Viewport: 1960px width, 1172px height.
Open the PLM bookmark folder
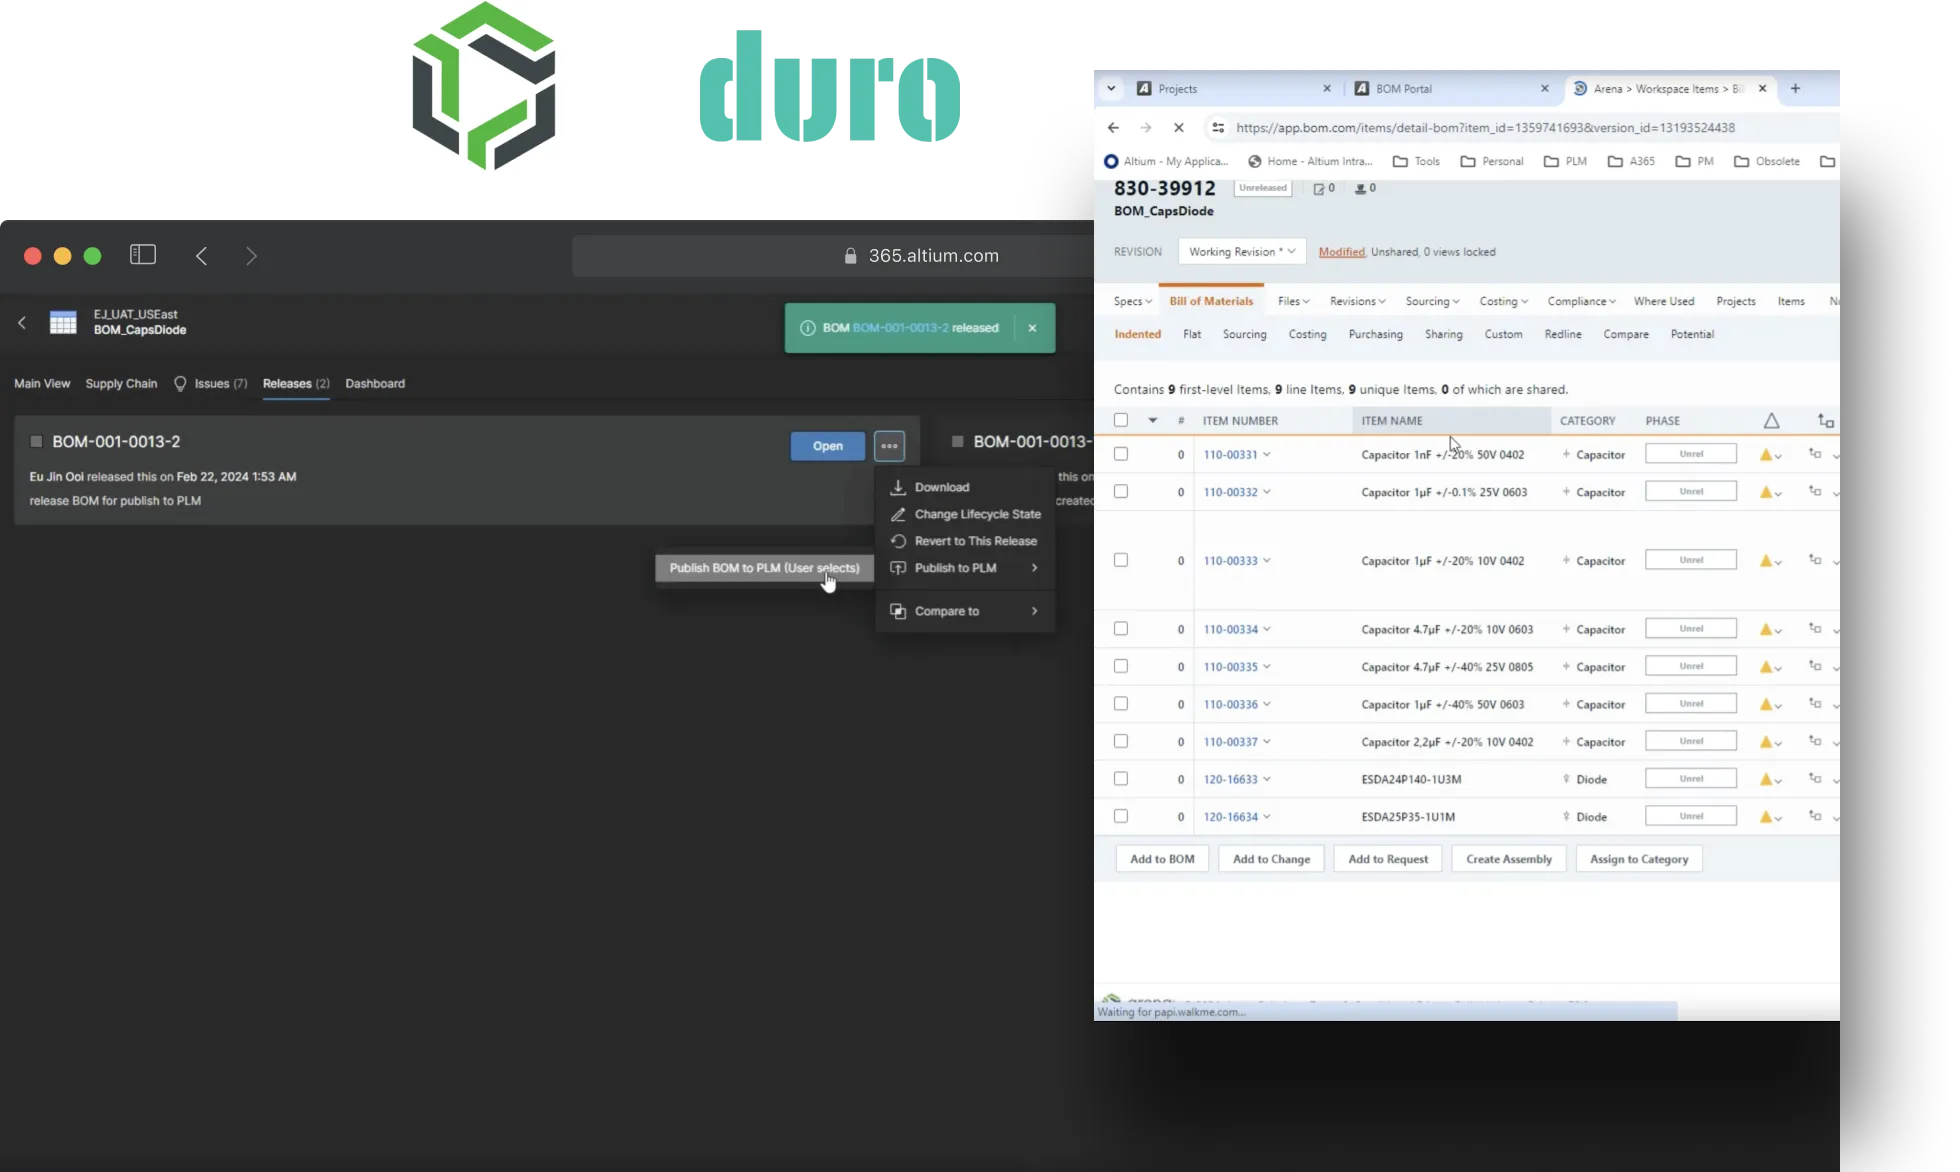(x=1565, y=161)
